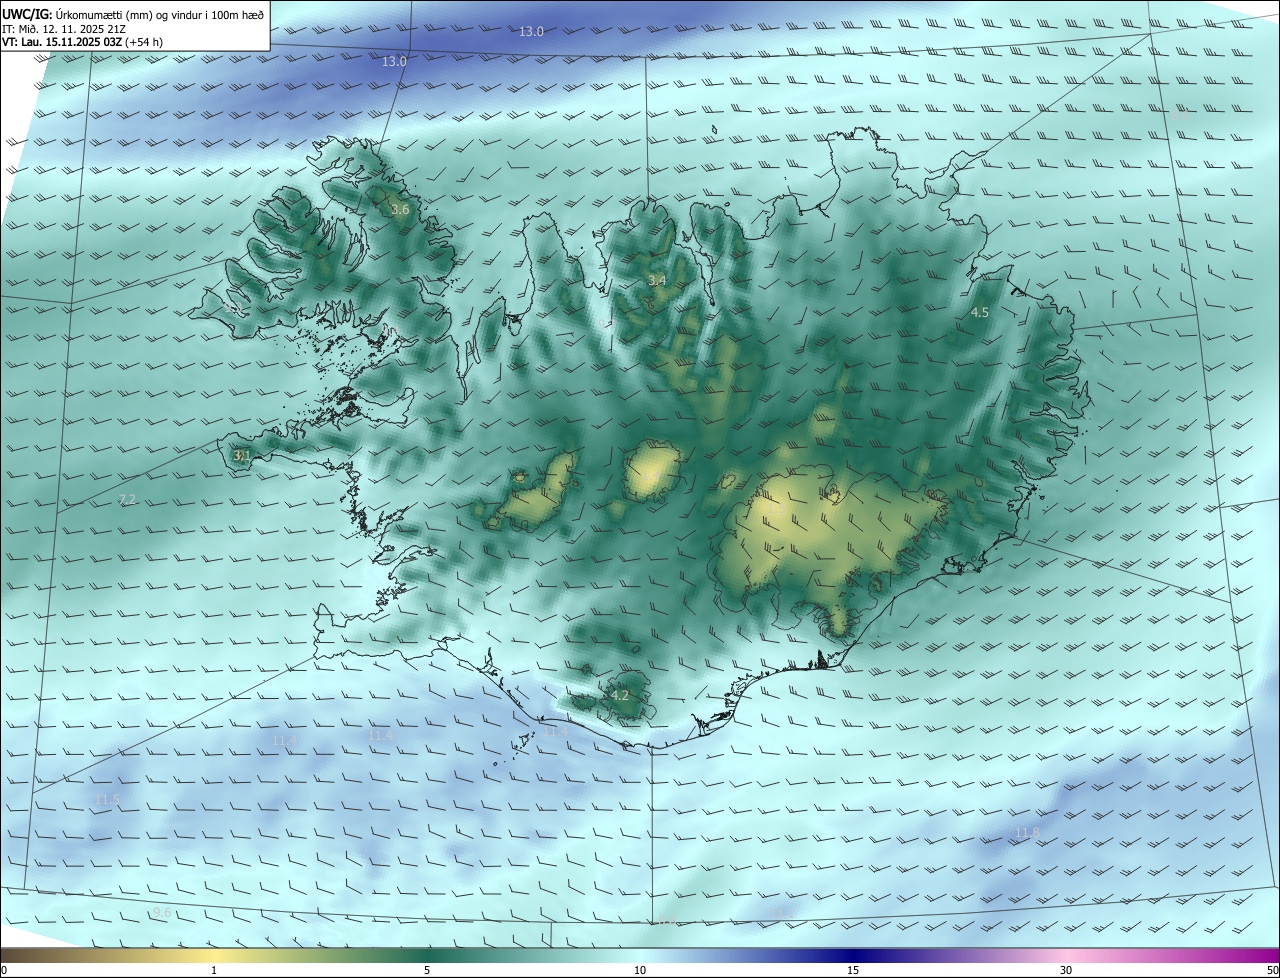
Task: Click the 11.8 value label
Action: click(1028, 833)
